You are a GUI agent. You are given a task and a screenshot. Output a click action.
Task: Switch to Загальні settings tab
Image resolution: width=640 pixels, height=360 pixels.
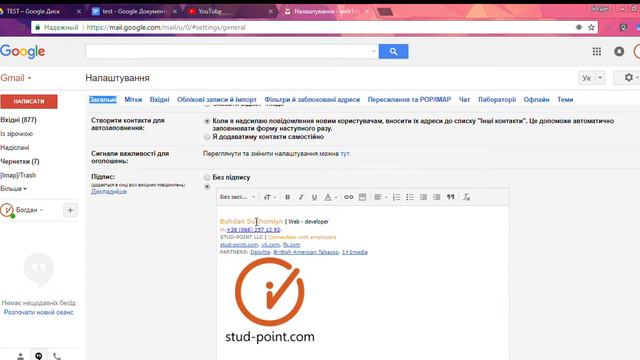103,100
